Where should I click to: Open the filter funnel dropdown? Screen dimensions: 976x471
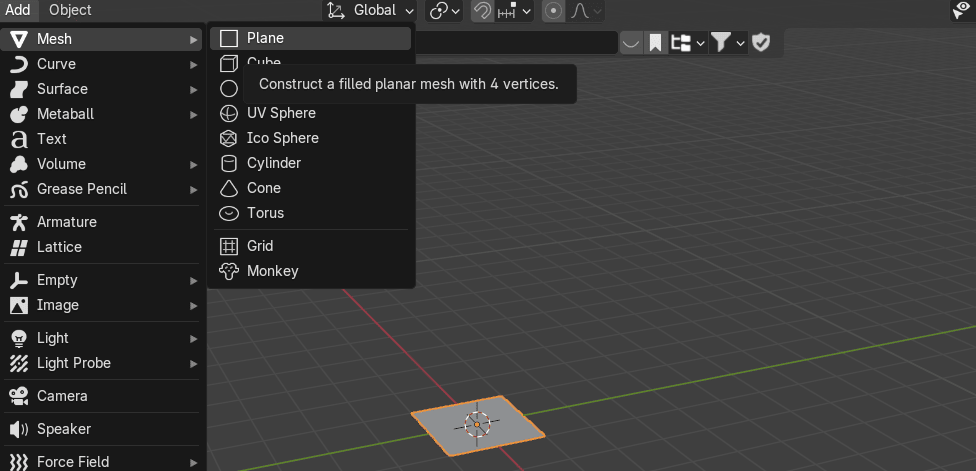pos(727,42)
